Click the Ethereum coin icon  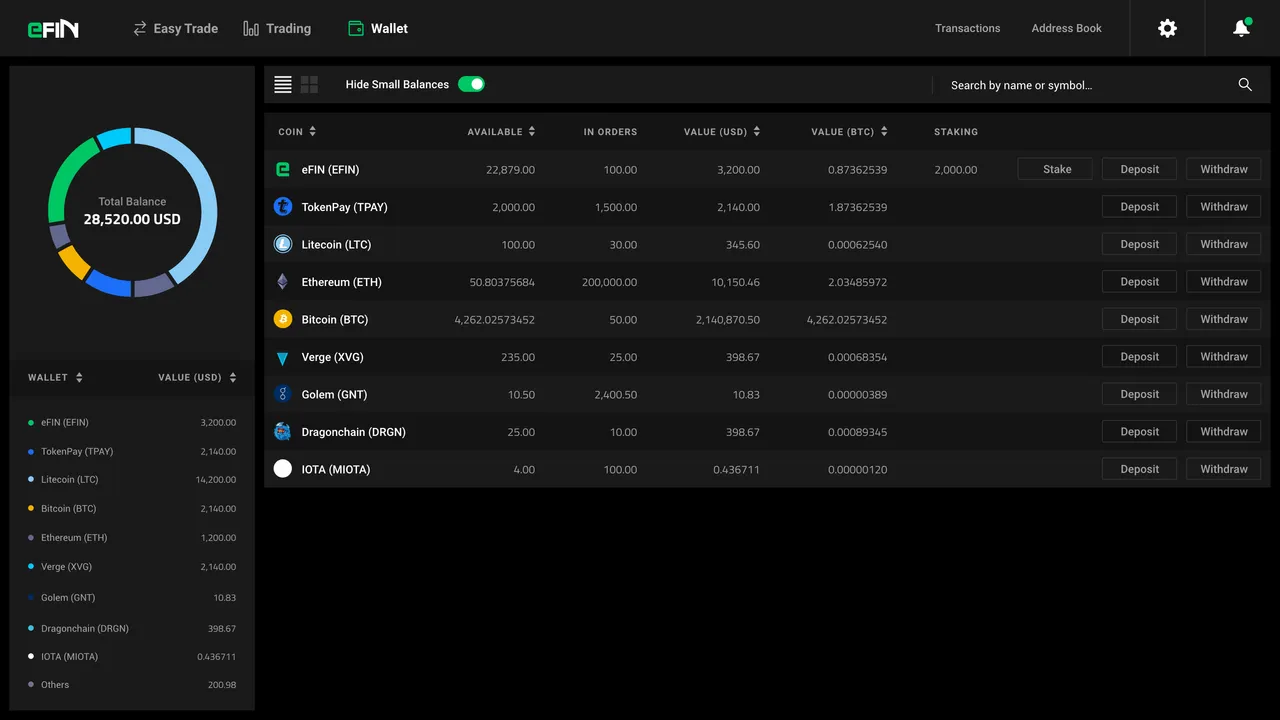tap(283, 282)
